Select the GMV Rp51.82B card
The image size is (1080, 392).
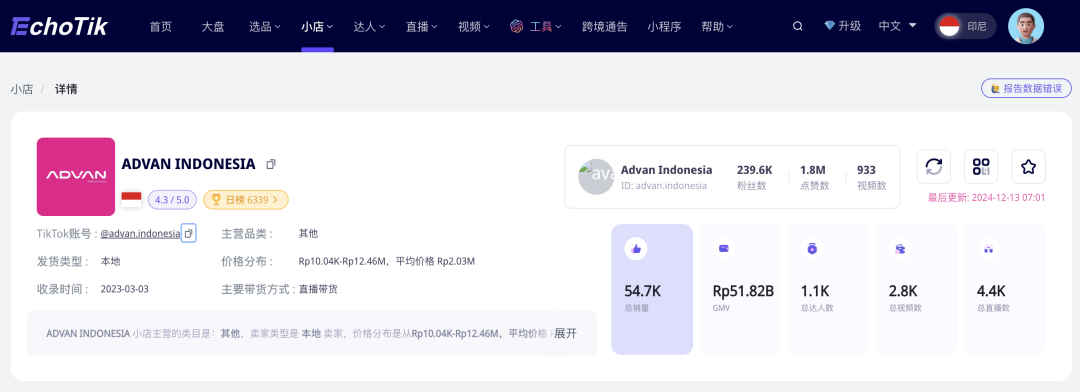740,289
